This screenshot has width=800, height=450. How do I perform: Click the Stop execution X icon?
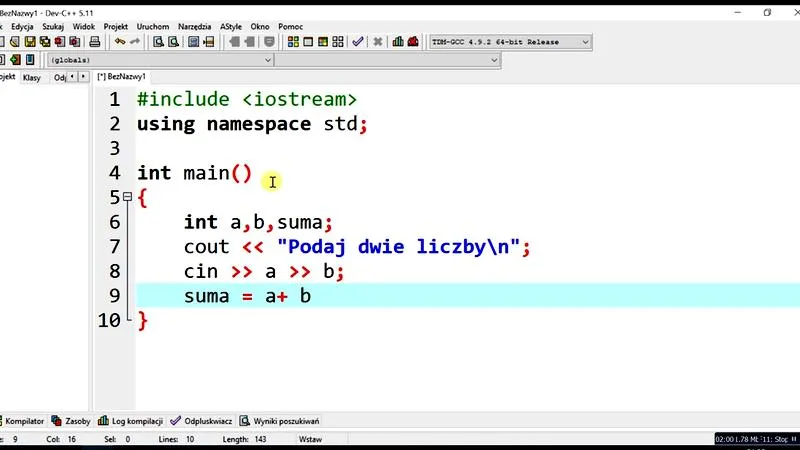click(378, 42)
